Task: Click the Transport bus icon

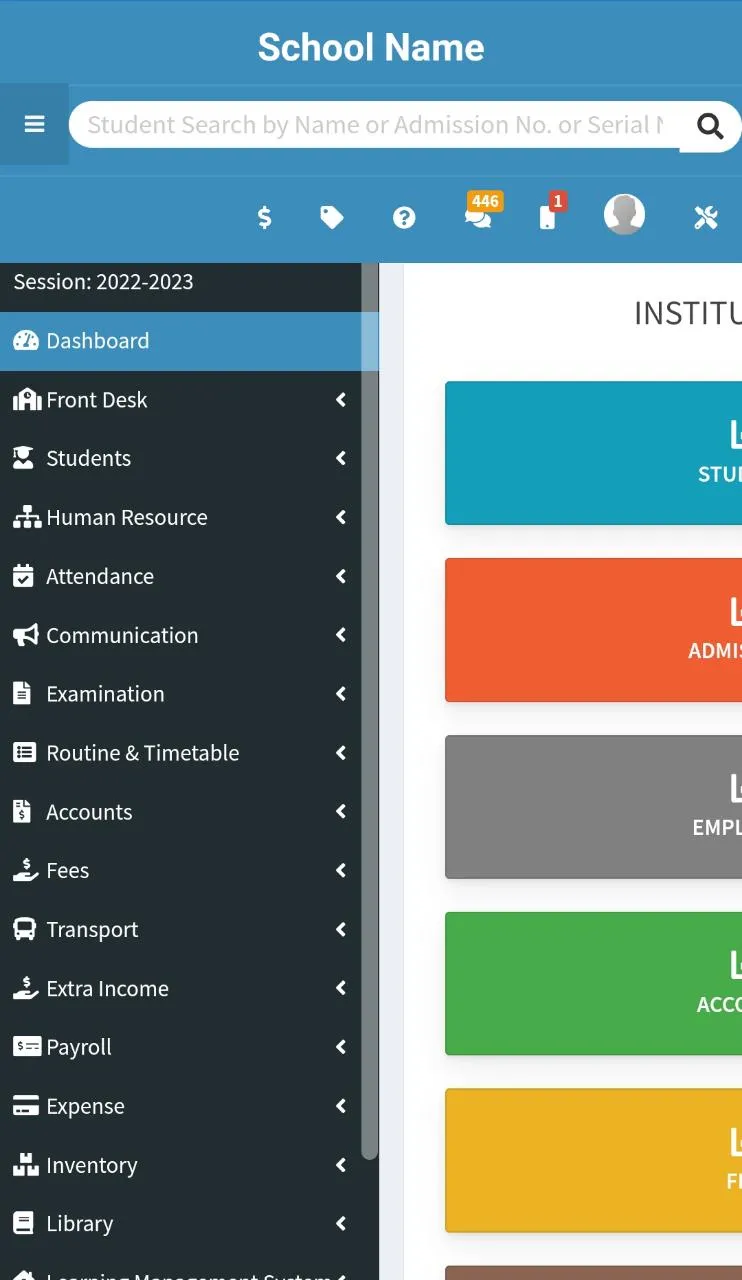Action: (24, 929)
